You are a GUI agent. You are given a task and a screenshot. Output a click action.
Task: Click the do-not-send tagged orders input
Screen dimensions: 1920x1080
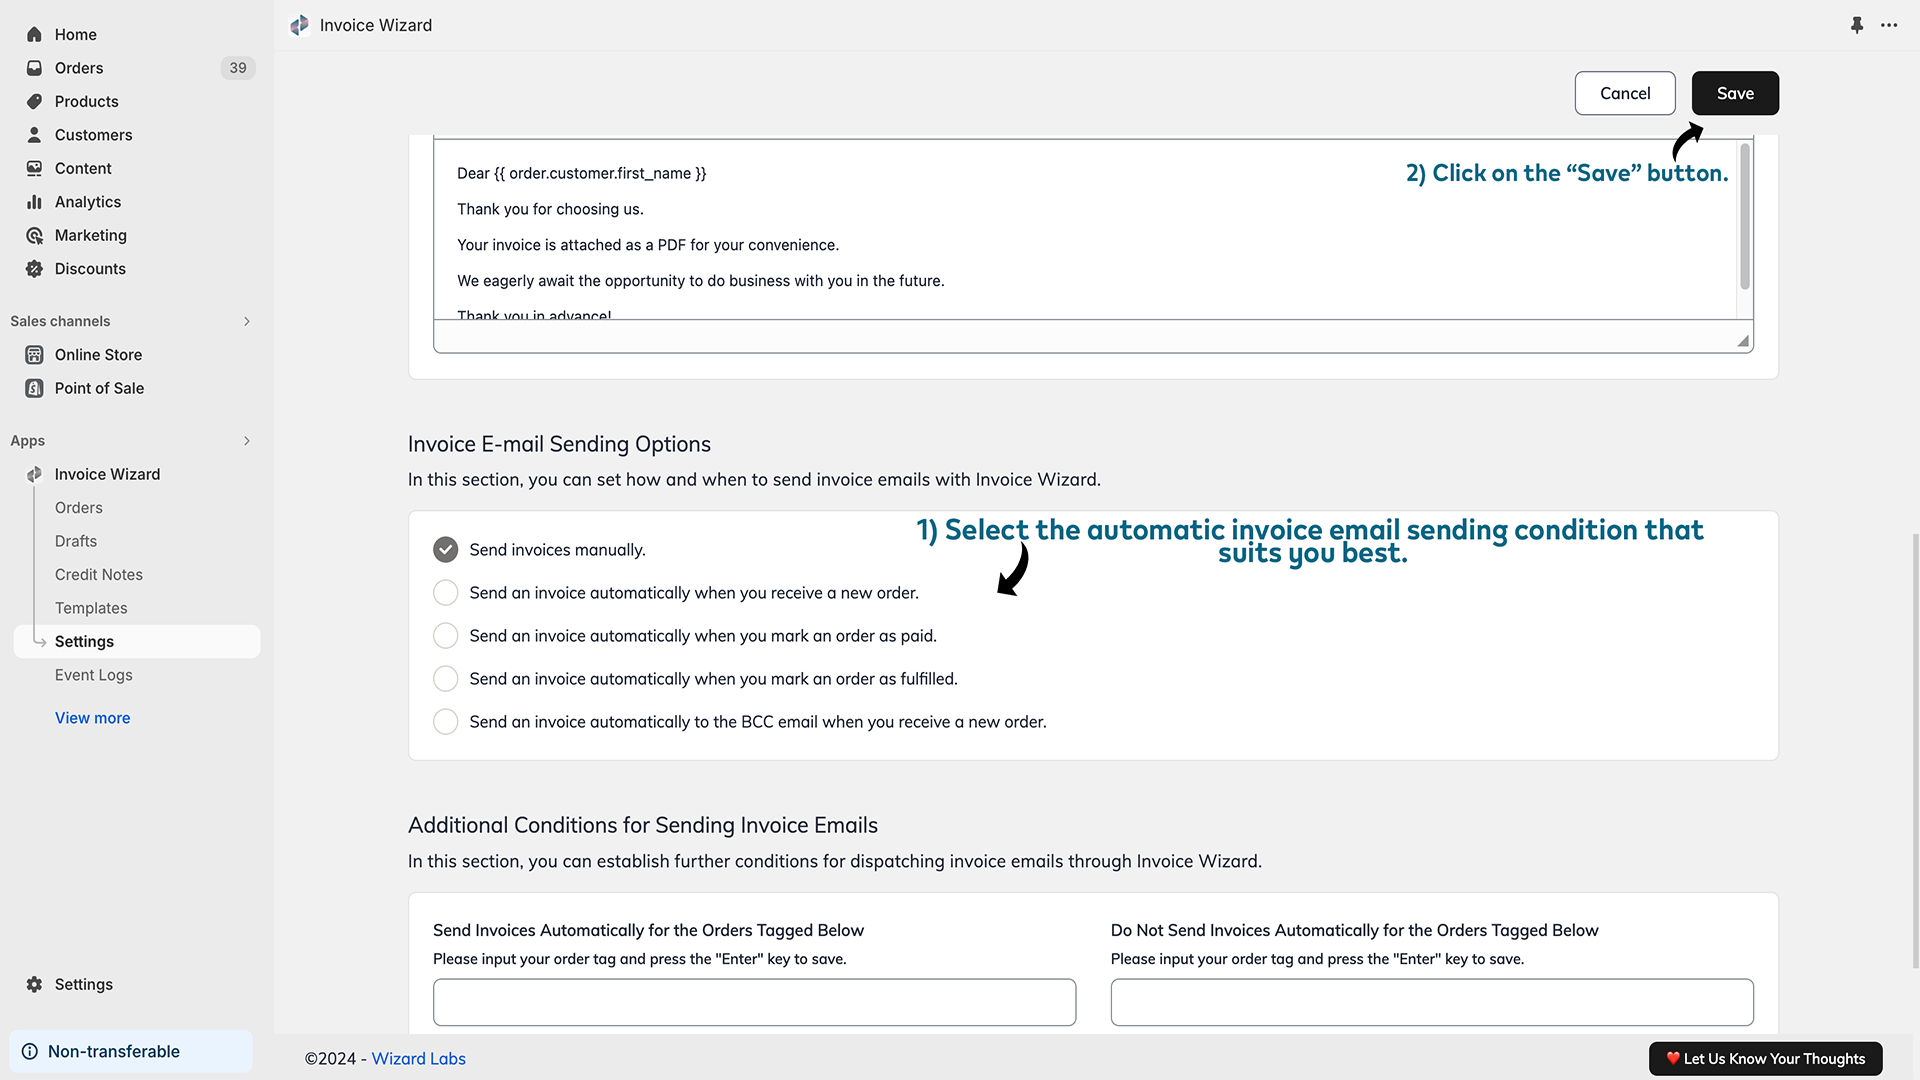[1432, 1002]
